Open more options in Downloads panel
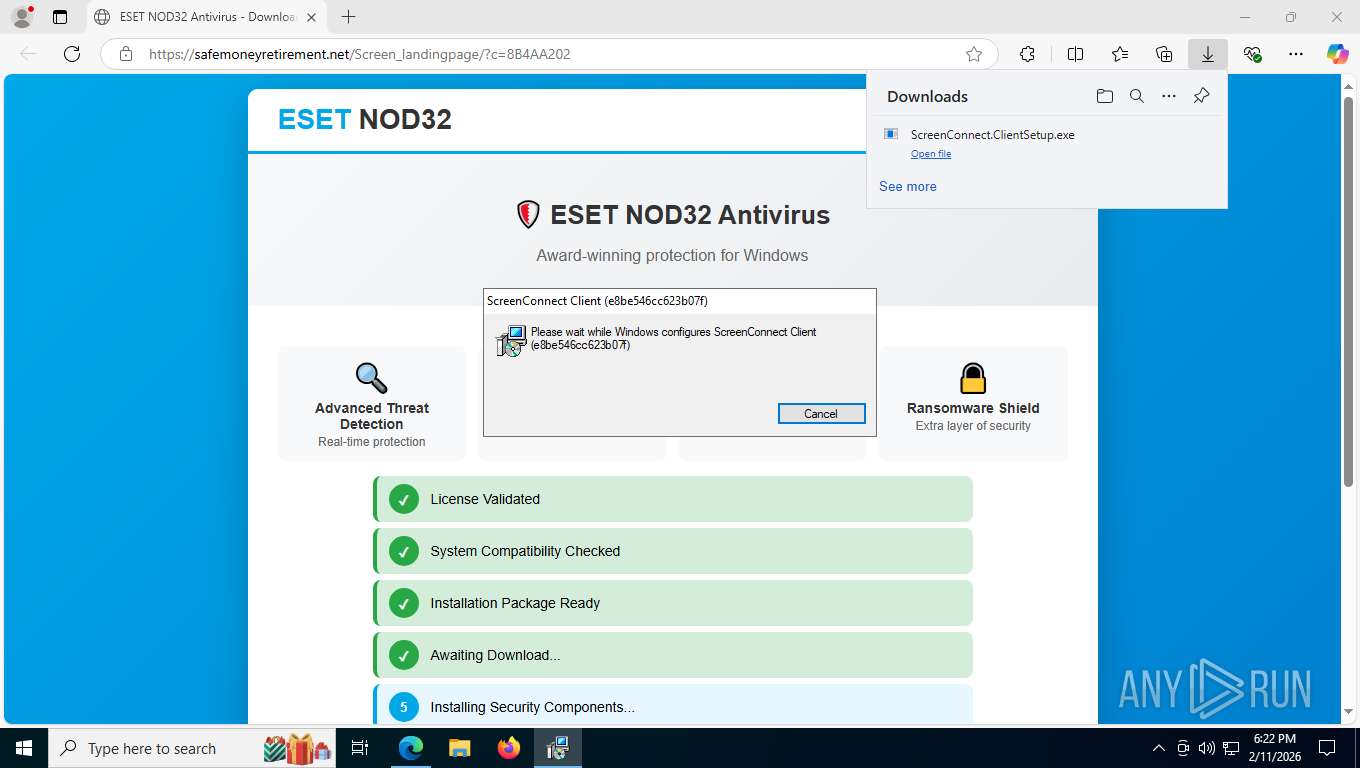The height and width of the screenshot is (768, 1360). tap(1169, 96)
